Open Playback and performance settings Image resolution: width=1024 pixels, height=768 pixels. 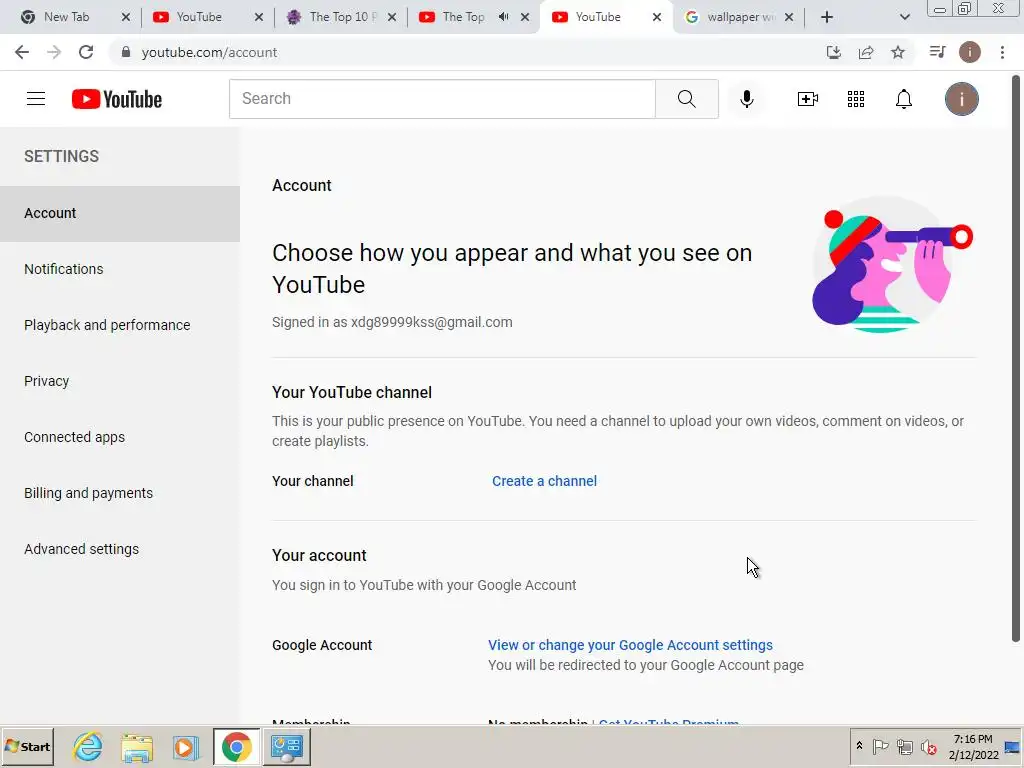[x=120, y=325]
